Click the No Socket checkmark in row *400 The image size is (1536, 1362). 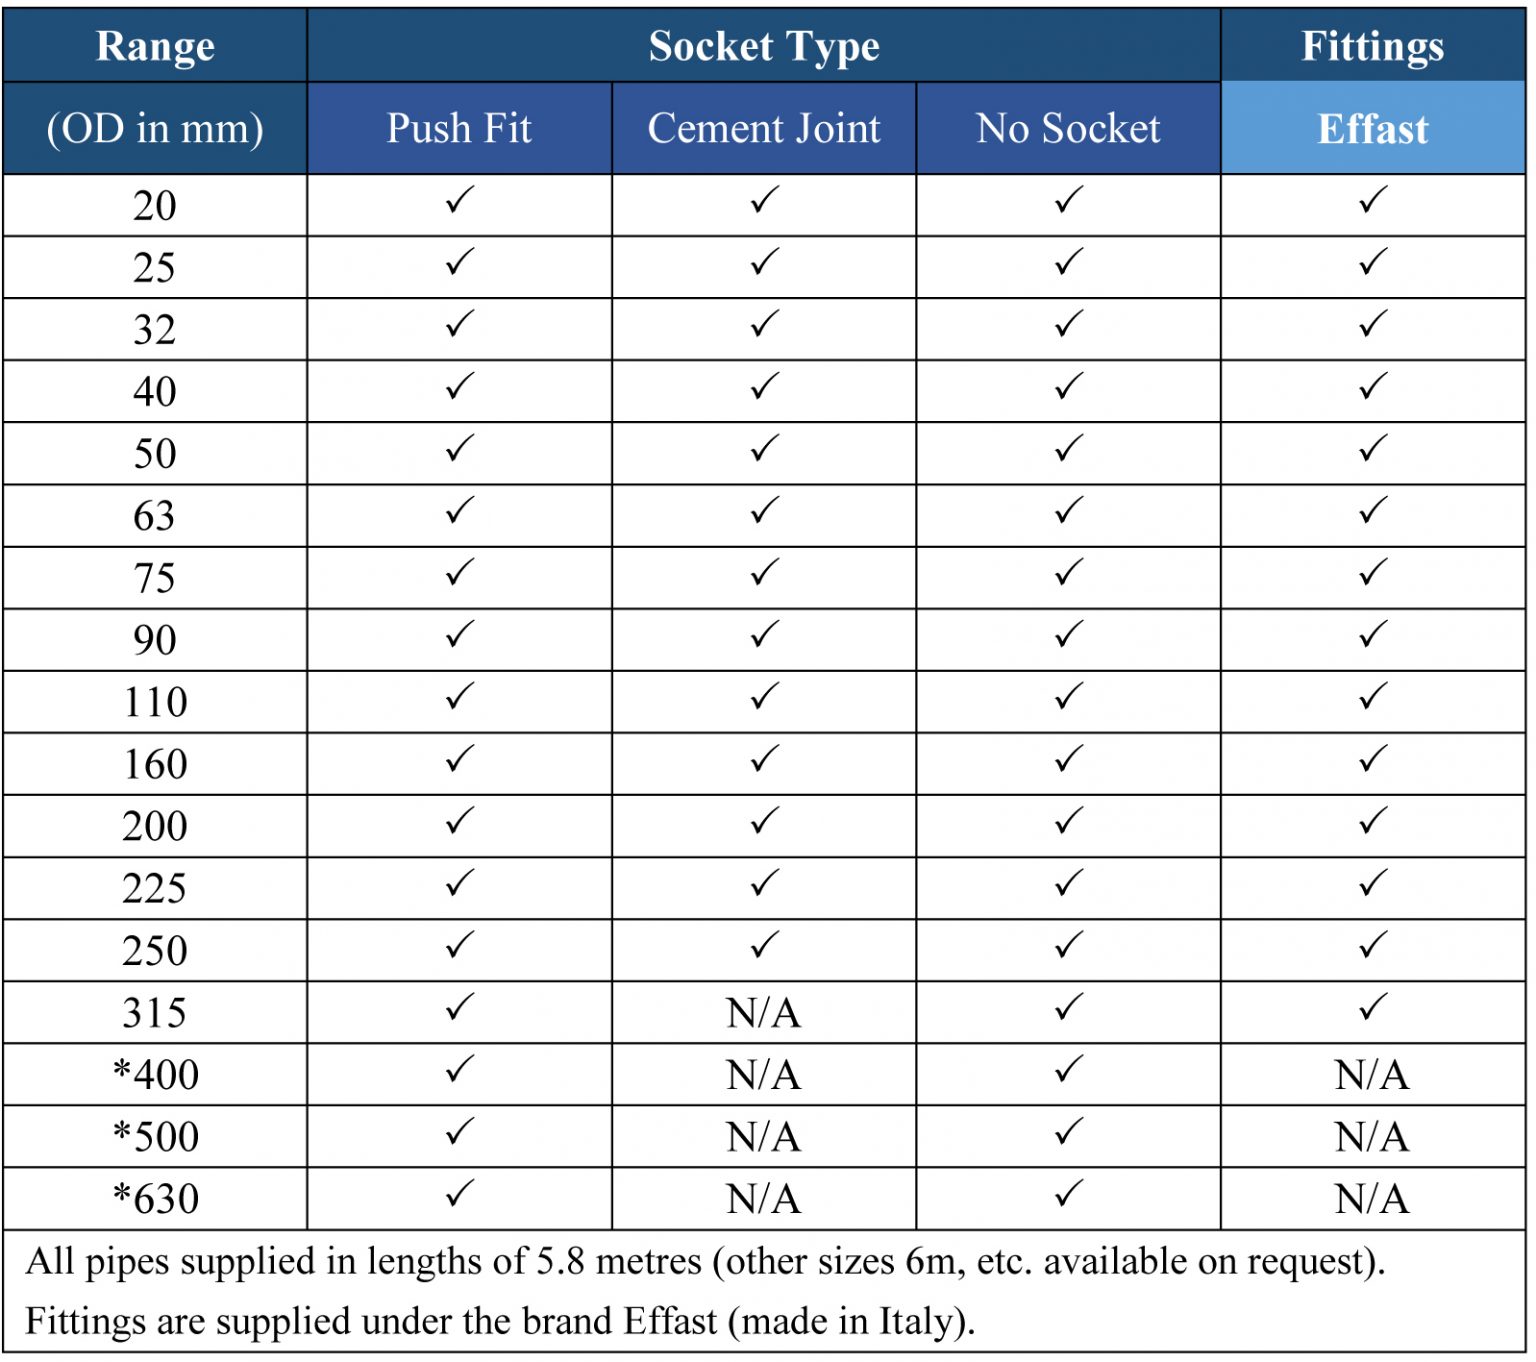point(1068,1071)
